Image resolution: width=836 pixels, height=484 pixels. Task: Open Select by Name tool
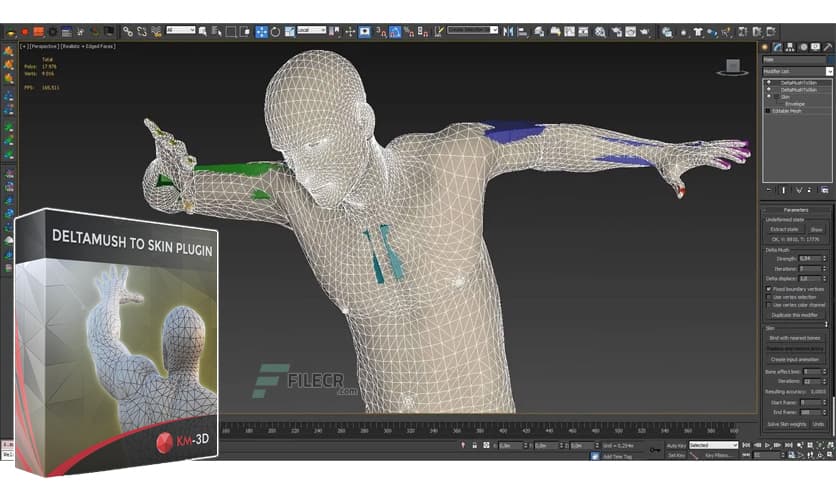(216, 32)
